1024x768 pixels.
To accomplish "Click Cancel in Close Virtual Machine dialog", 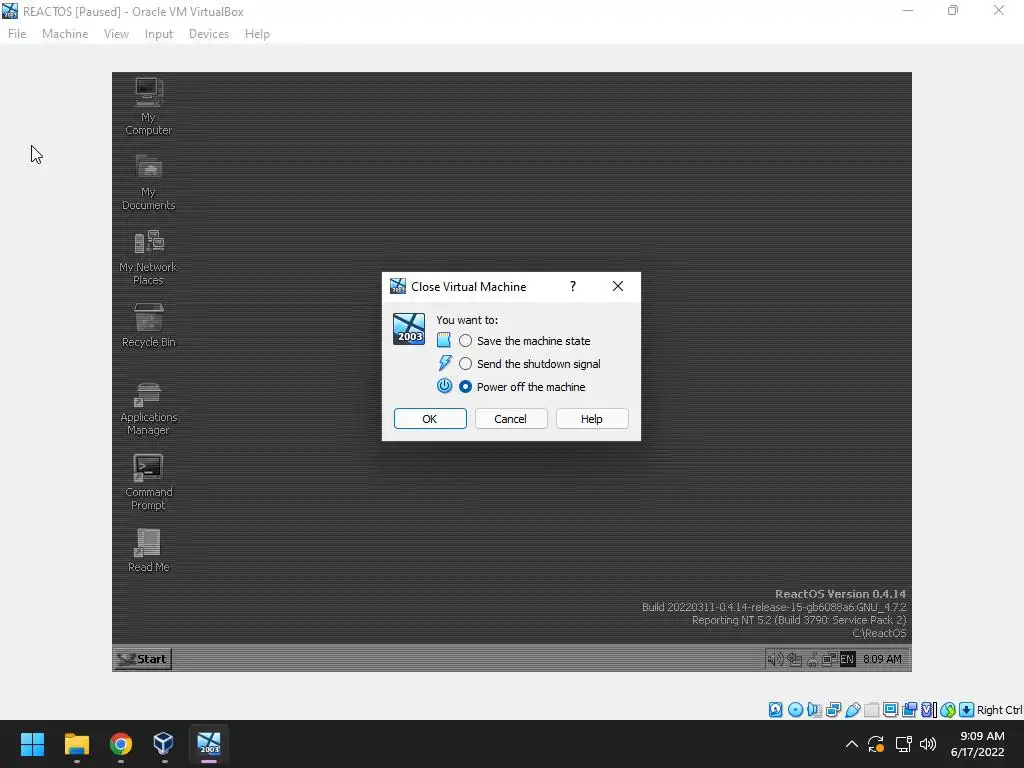I will tap(511, 419).
